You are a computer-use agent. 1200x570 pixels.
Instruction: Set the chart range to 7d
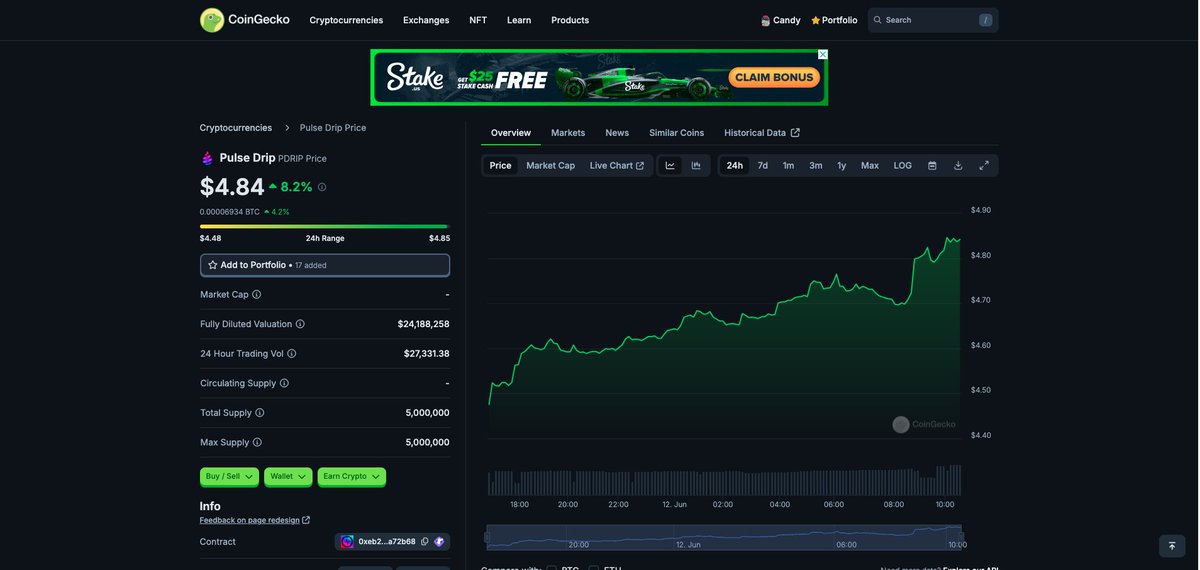tap(763, 166)
